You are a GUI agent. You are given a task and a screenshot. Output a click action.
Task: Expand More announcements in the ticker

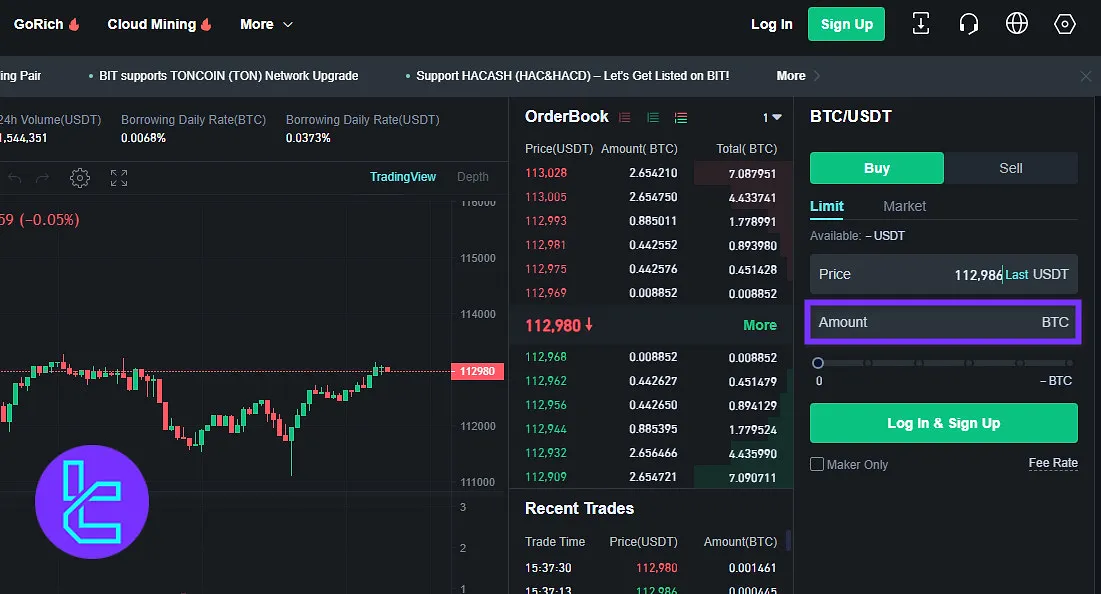click(x=798, y=76)
